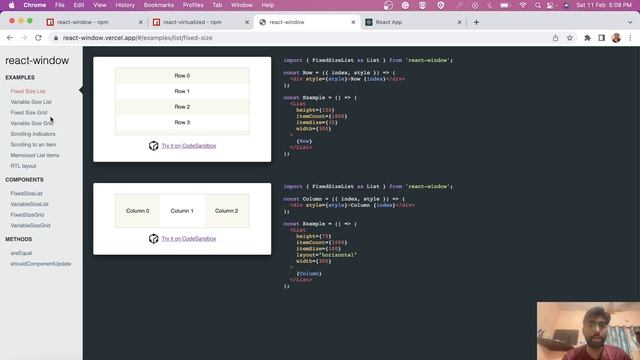The image size is (640, 360).
Task: Select Variable Size List example
Action: 31,102
